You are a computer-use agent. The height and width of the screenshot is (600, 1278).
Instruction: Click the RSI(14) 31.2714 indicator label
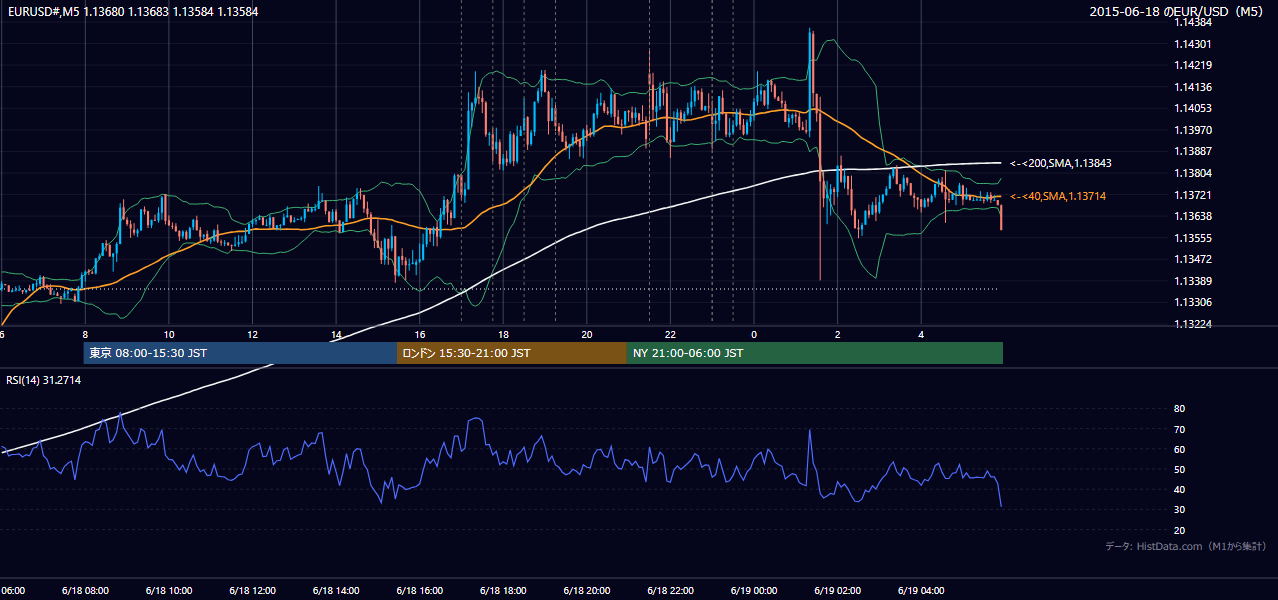[44, 380]
